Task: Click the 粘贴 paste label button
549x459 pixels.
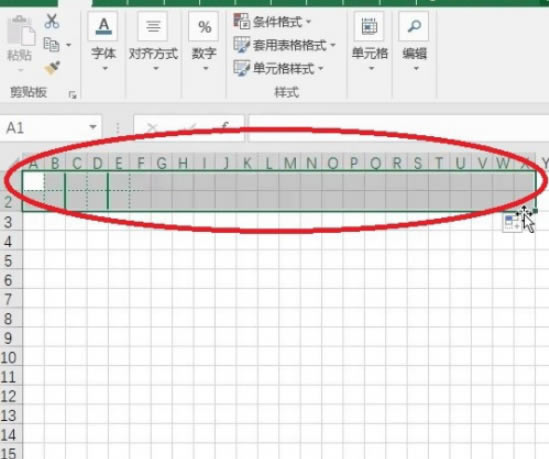Action: [x=20, y=55]
